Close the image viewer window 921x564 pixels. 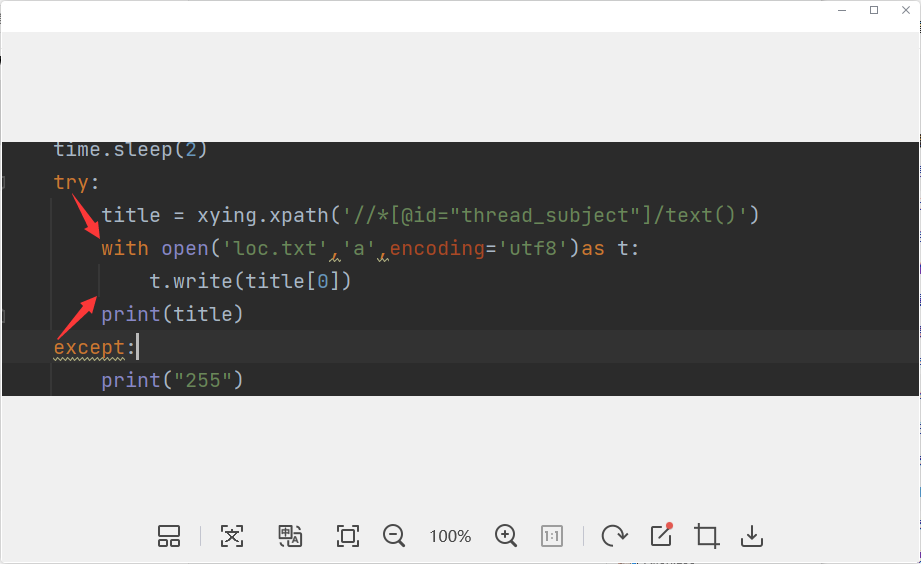coord(903,10)
